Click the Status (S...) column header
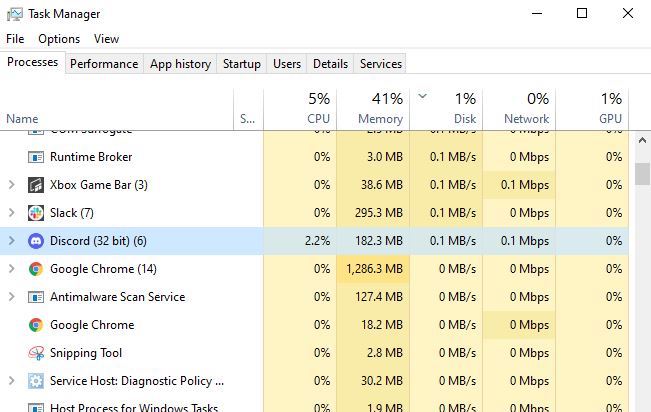 coord(248,109)
